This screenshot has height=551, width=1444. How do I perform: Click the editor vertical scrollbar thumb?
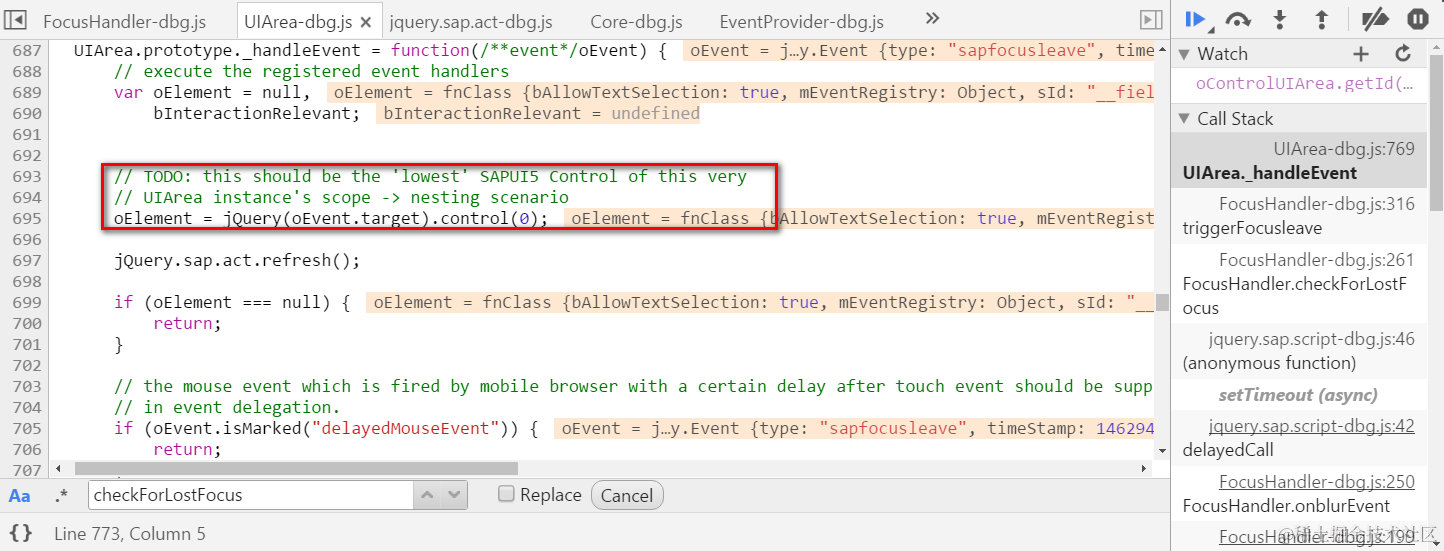click(x=1162, y=303)
